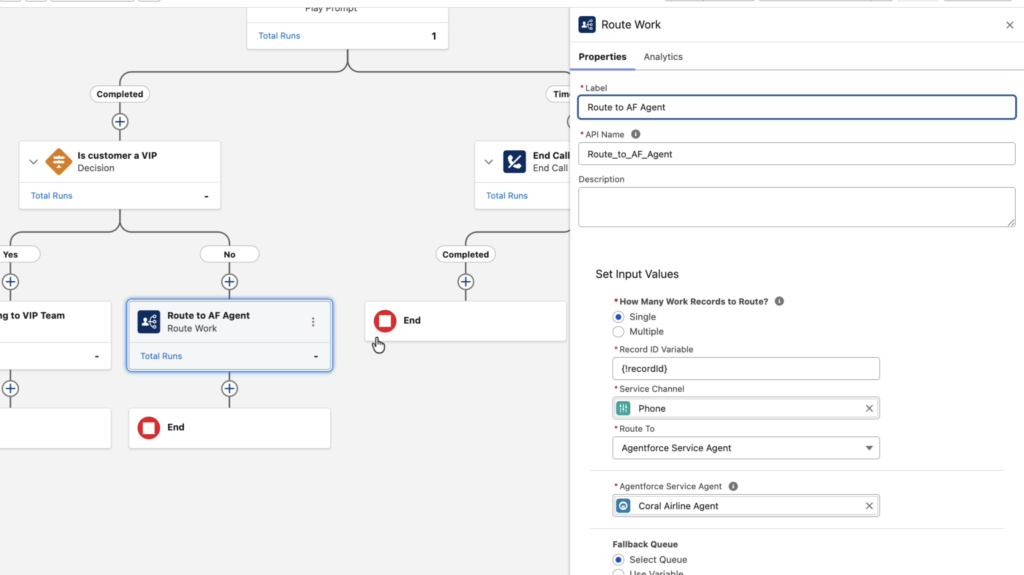The image size is (1024, 575).
Task: Switch to the Properties tab
Action: click(x=602, y=57)
